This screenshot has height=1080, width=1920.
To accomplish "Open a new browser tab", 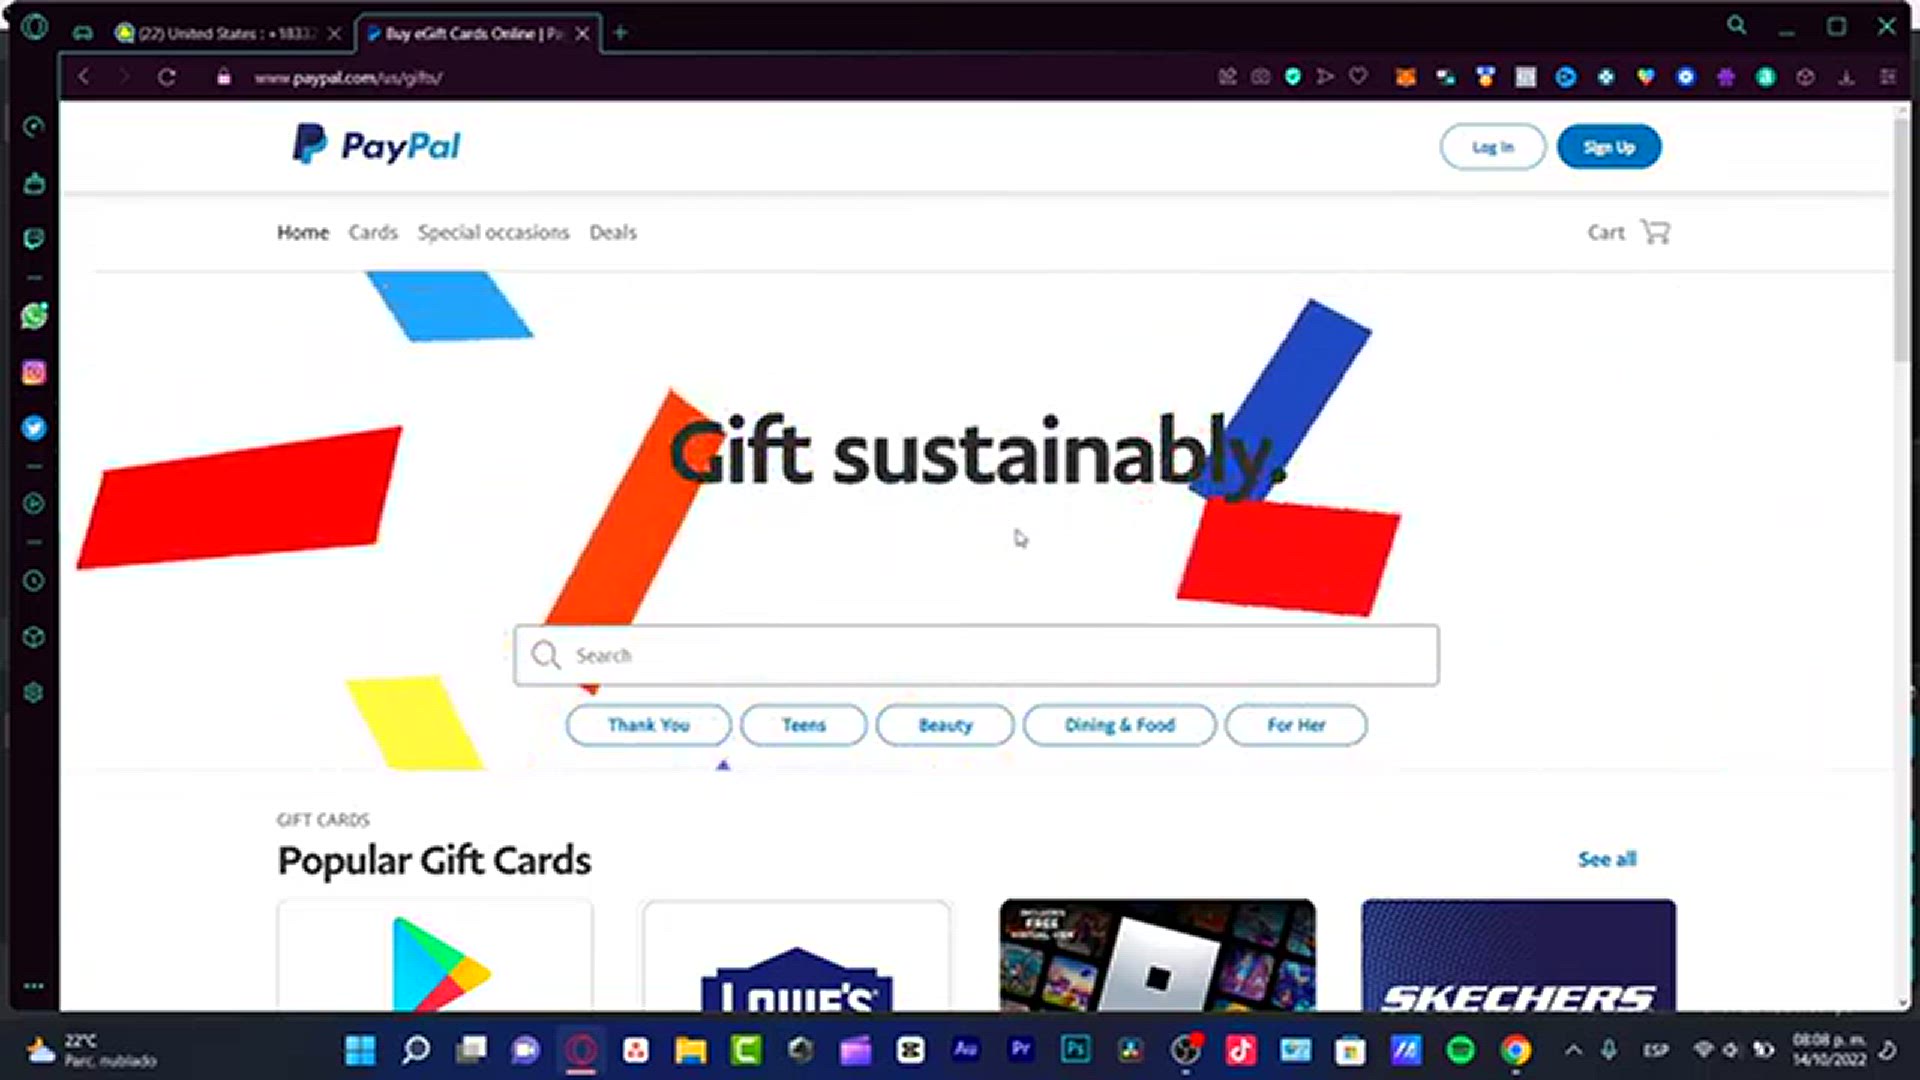I will click(x=620, y=33).
